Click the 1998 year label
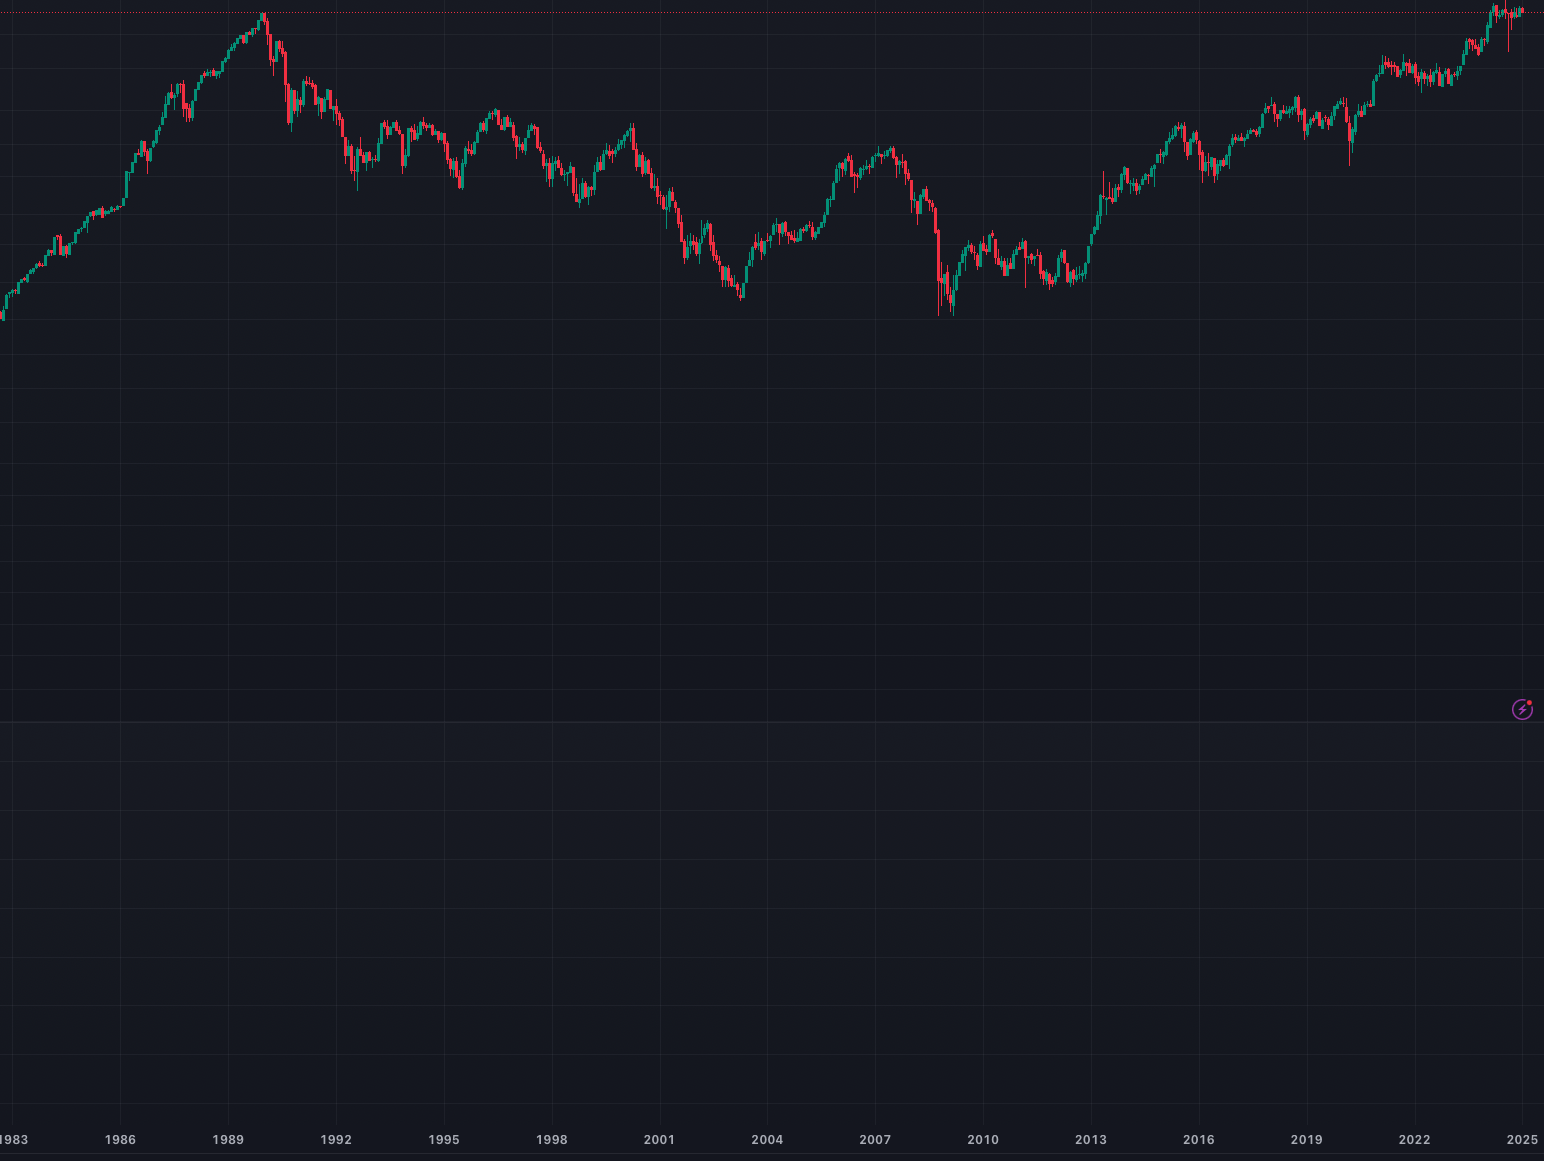Viewport: 1544px width, 1161px height. tap(552, 1139)
